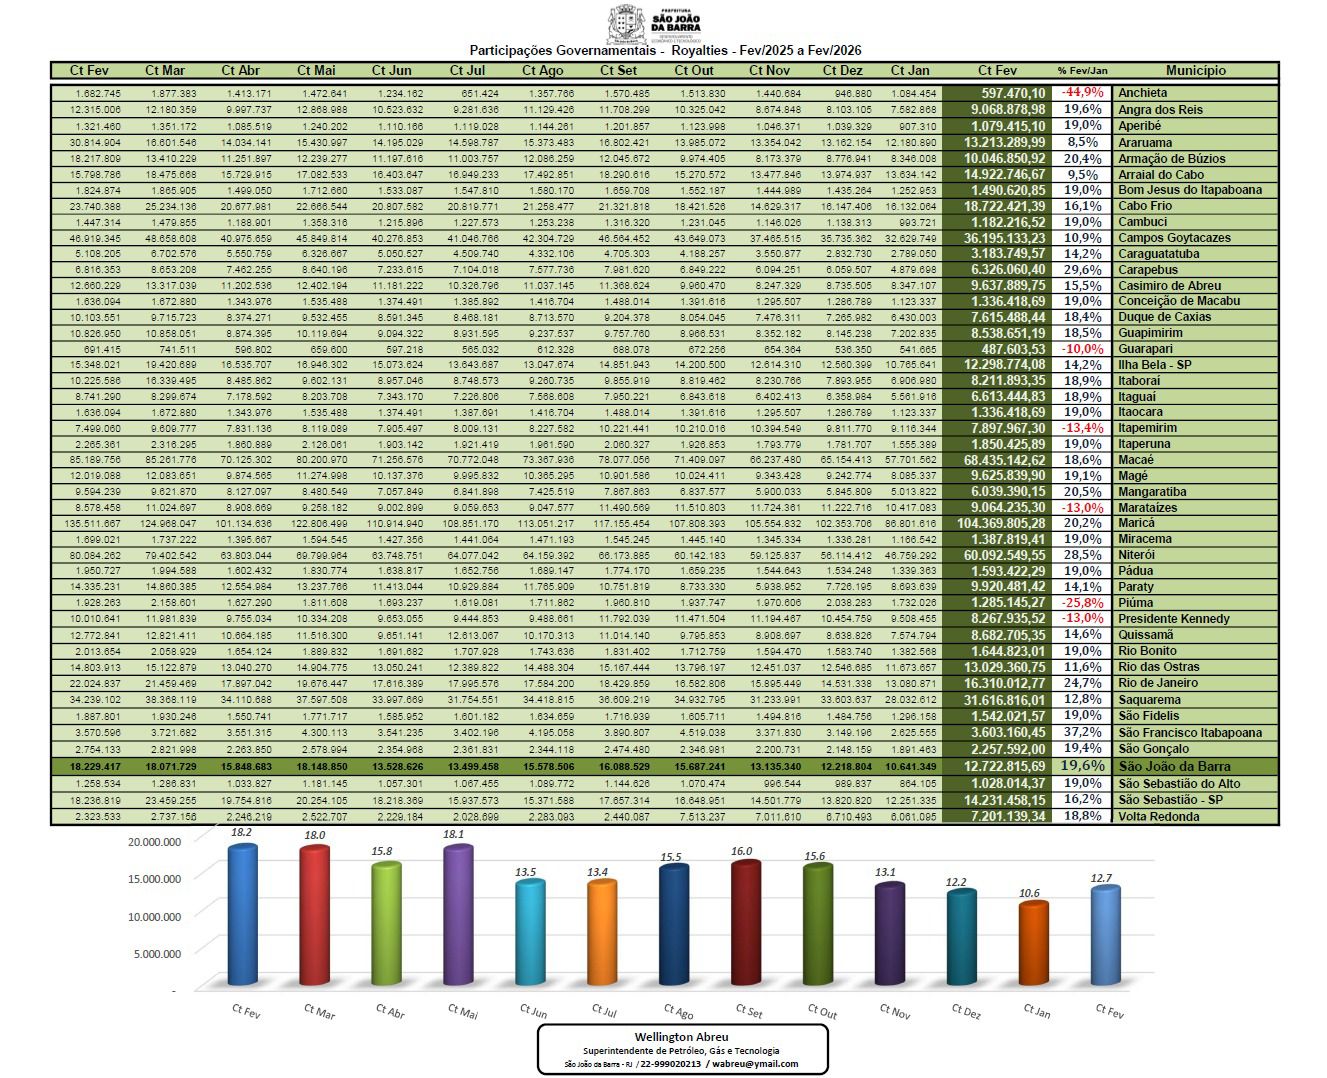The height and width of the screenshot is (1078, 1327).
Task: Click the blue chart bar labeled 18.2
Action: 240,918
